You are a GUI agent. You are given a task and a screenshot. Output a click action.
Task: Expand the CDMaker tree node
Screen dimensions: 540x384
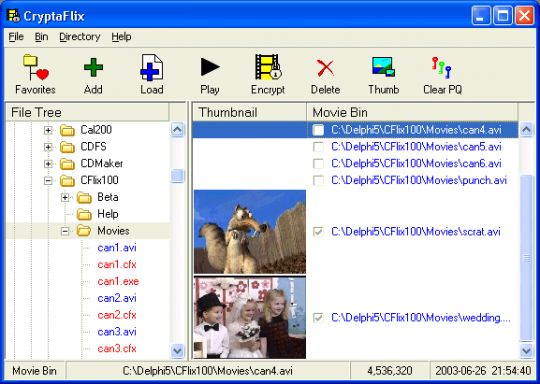[48, 164]
